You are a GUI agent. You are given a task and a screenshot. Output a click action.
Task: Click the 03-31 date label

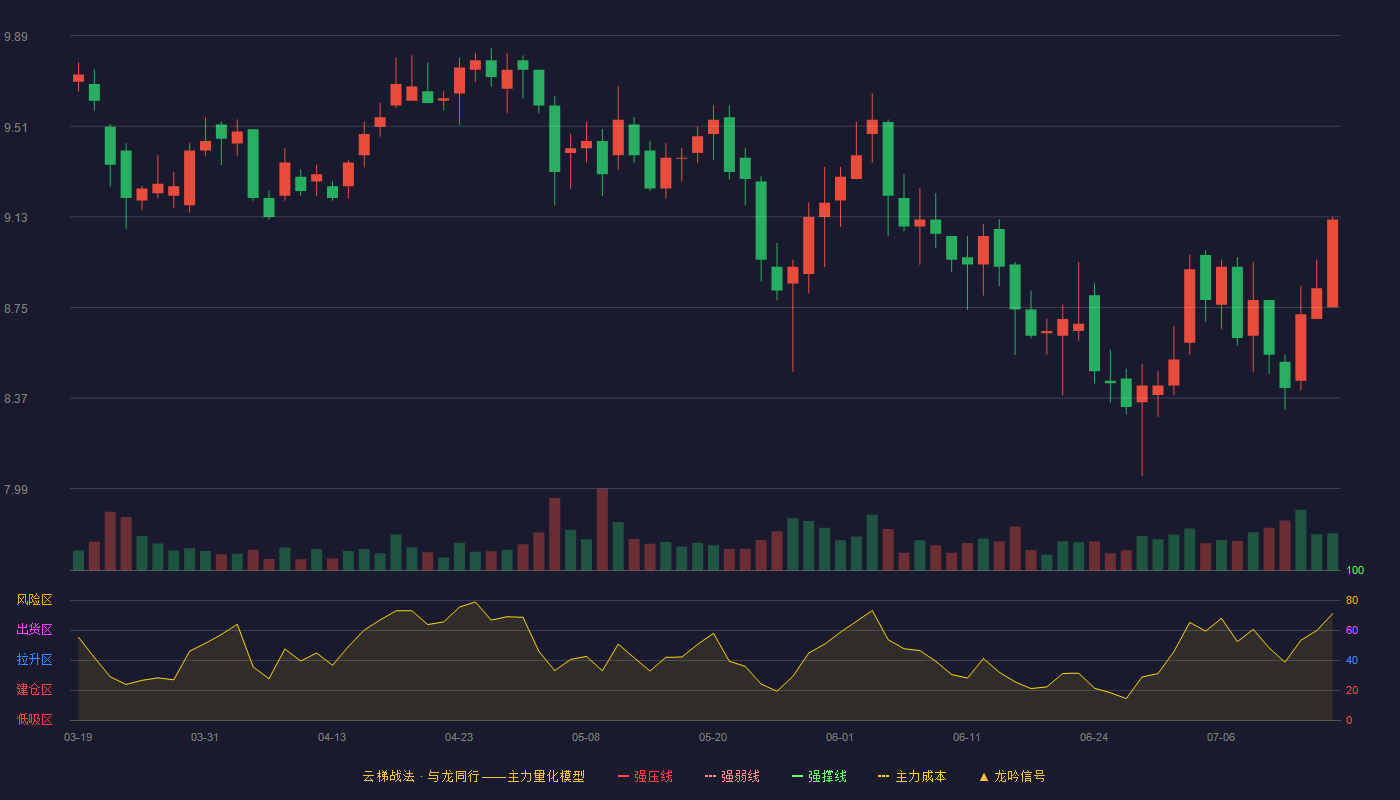(205, 737)
